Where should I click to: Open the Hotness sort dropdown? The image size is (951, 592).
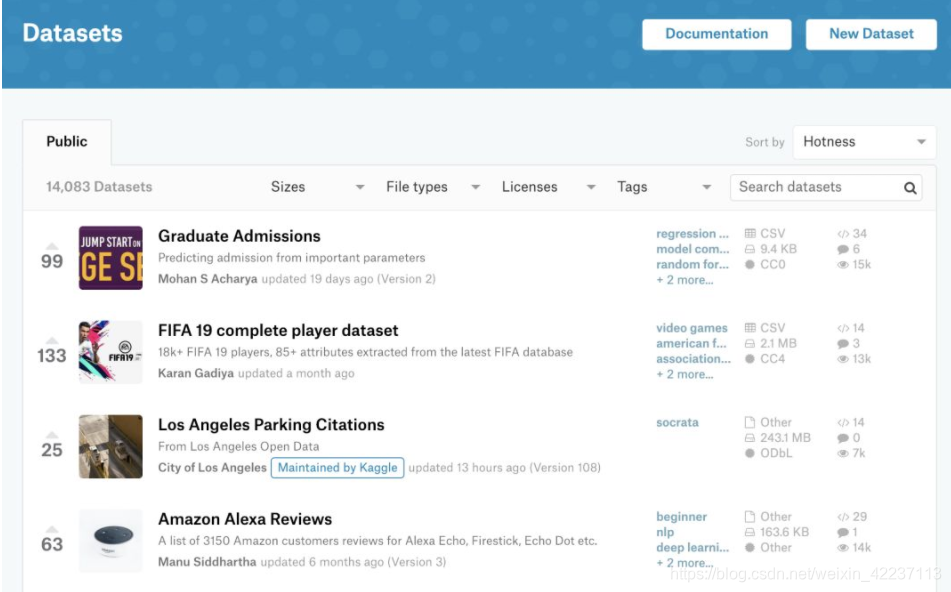pos(864,142)
